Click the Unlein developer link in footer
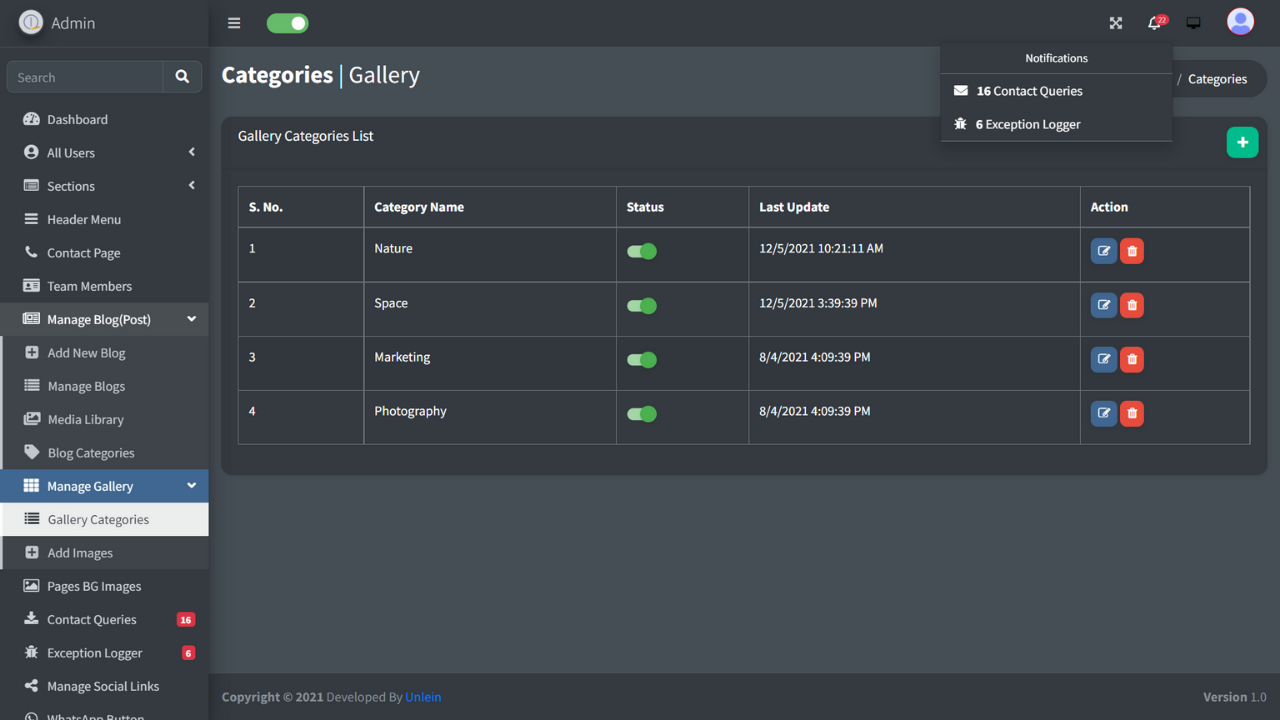 coord(423,696)
